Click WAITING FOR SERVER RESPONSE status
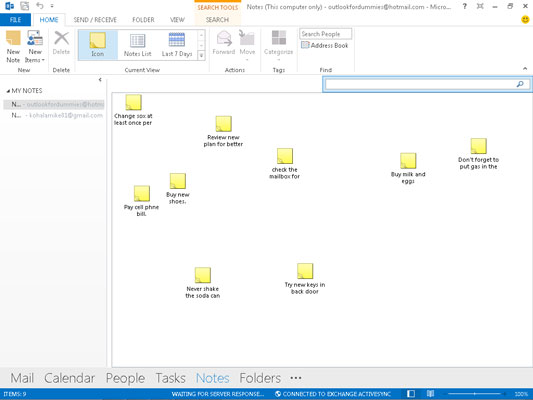Viewport: 533px width, 400px height. pyautogui.click(x=218, y=394)
